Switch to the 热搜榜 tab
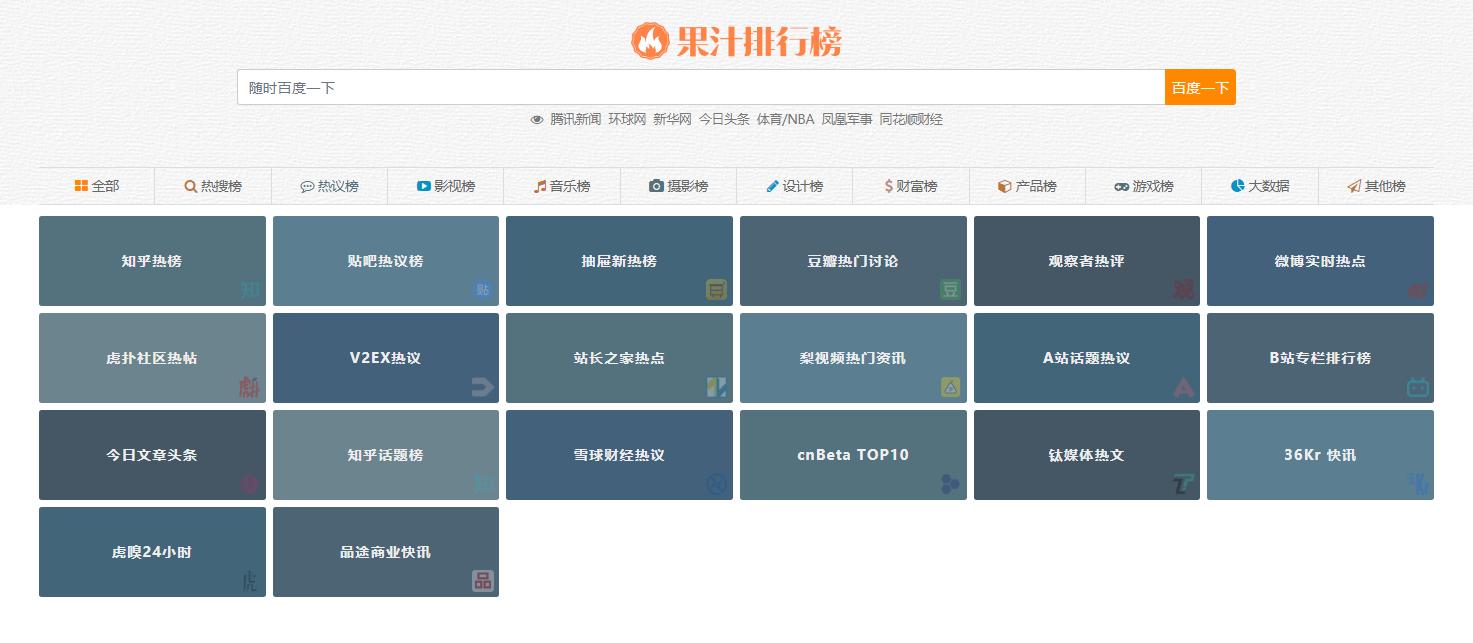 [x=213, y=186]
